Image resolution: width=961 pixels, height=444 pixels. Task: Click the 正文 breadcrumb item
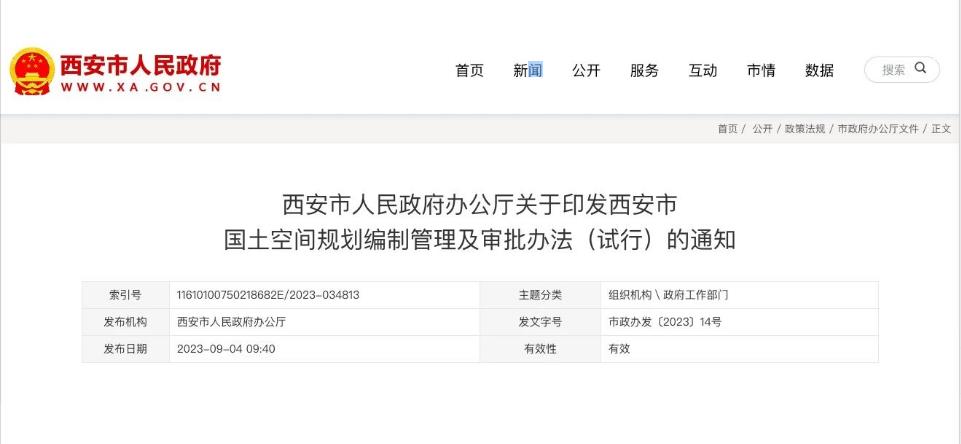[x=941, y=129]
